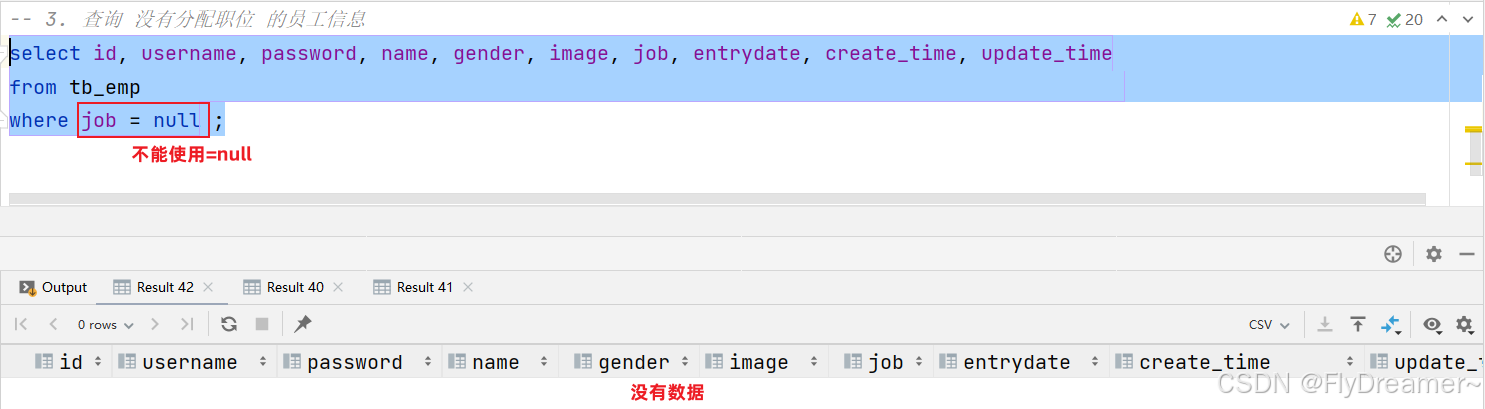Click the select keyword in the query
1485x409 pixels.
coord(45,54)
